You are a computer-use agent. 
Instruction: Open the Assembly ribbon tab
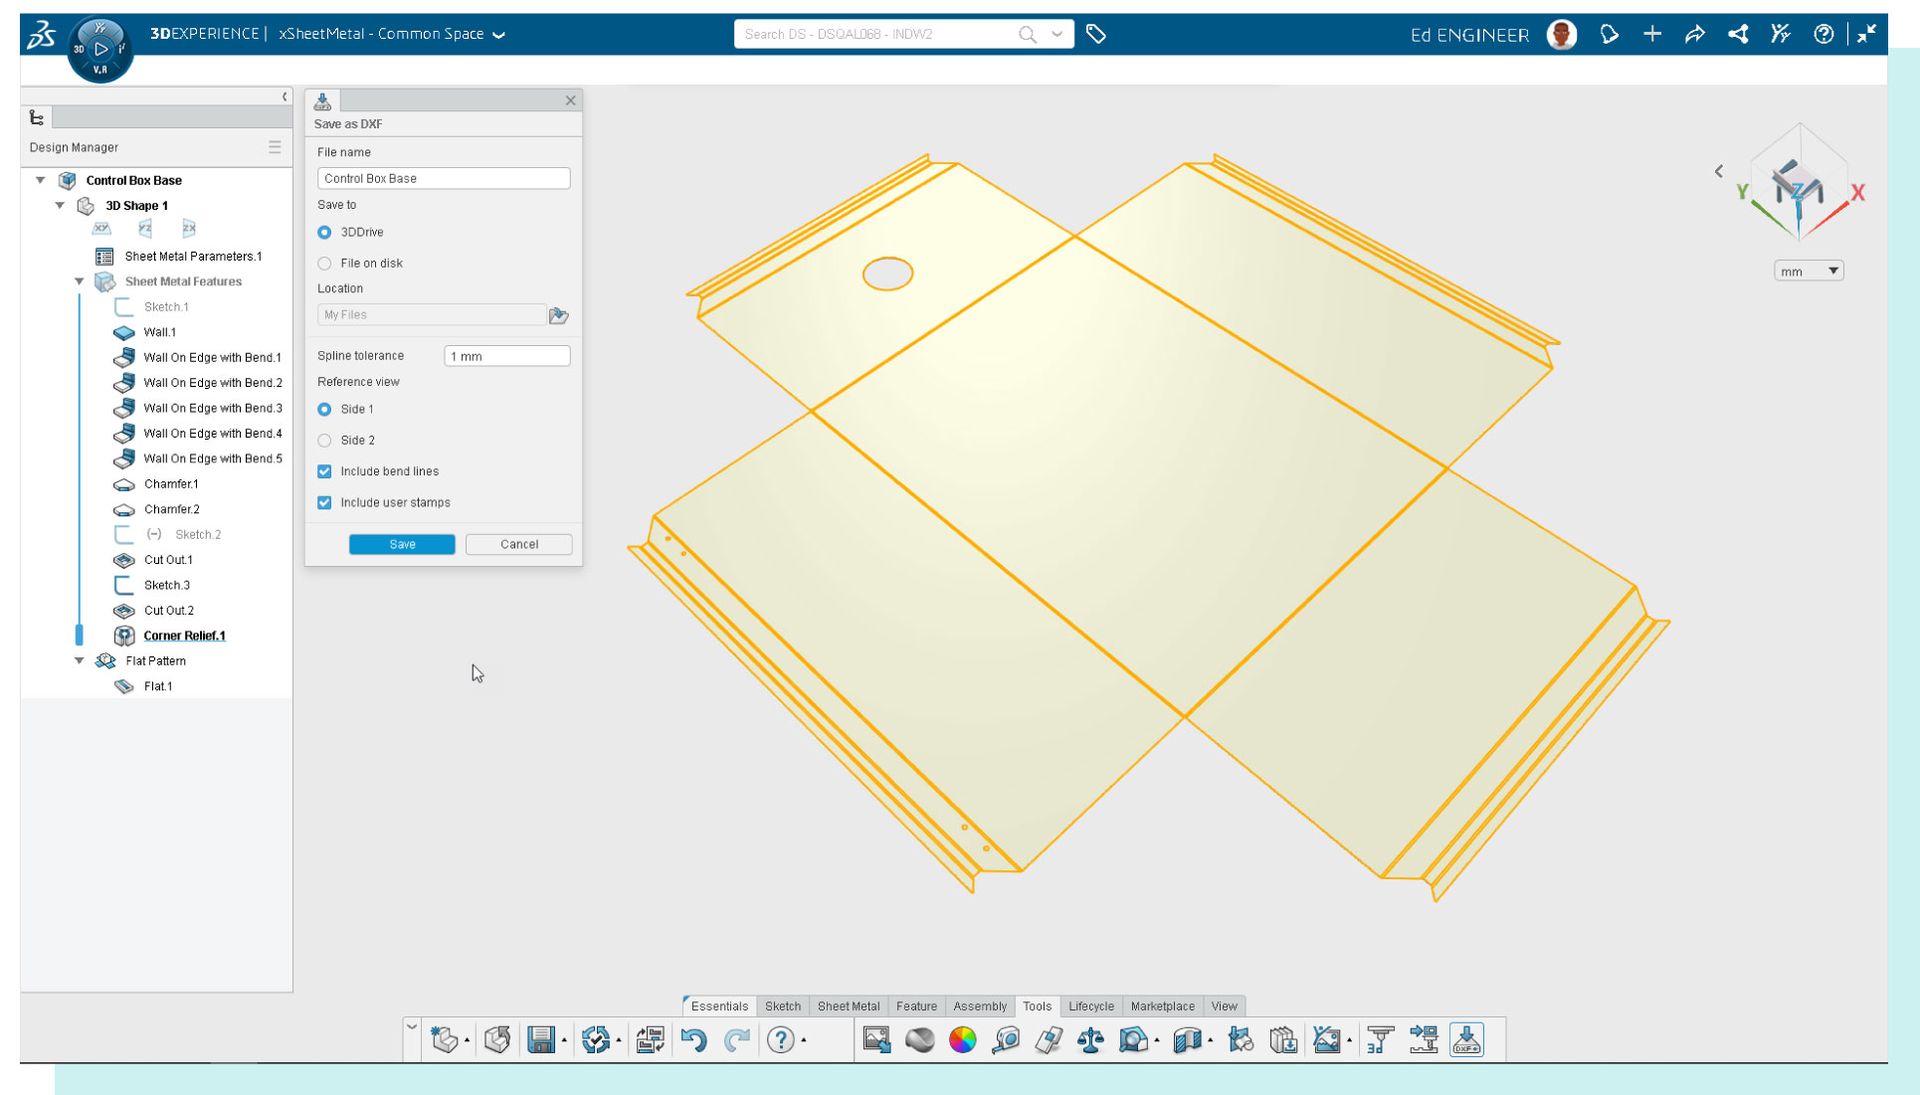(x=980, y=1006)
